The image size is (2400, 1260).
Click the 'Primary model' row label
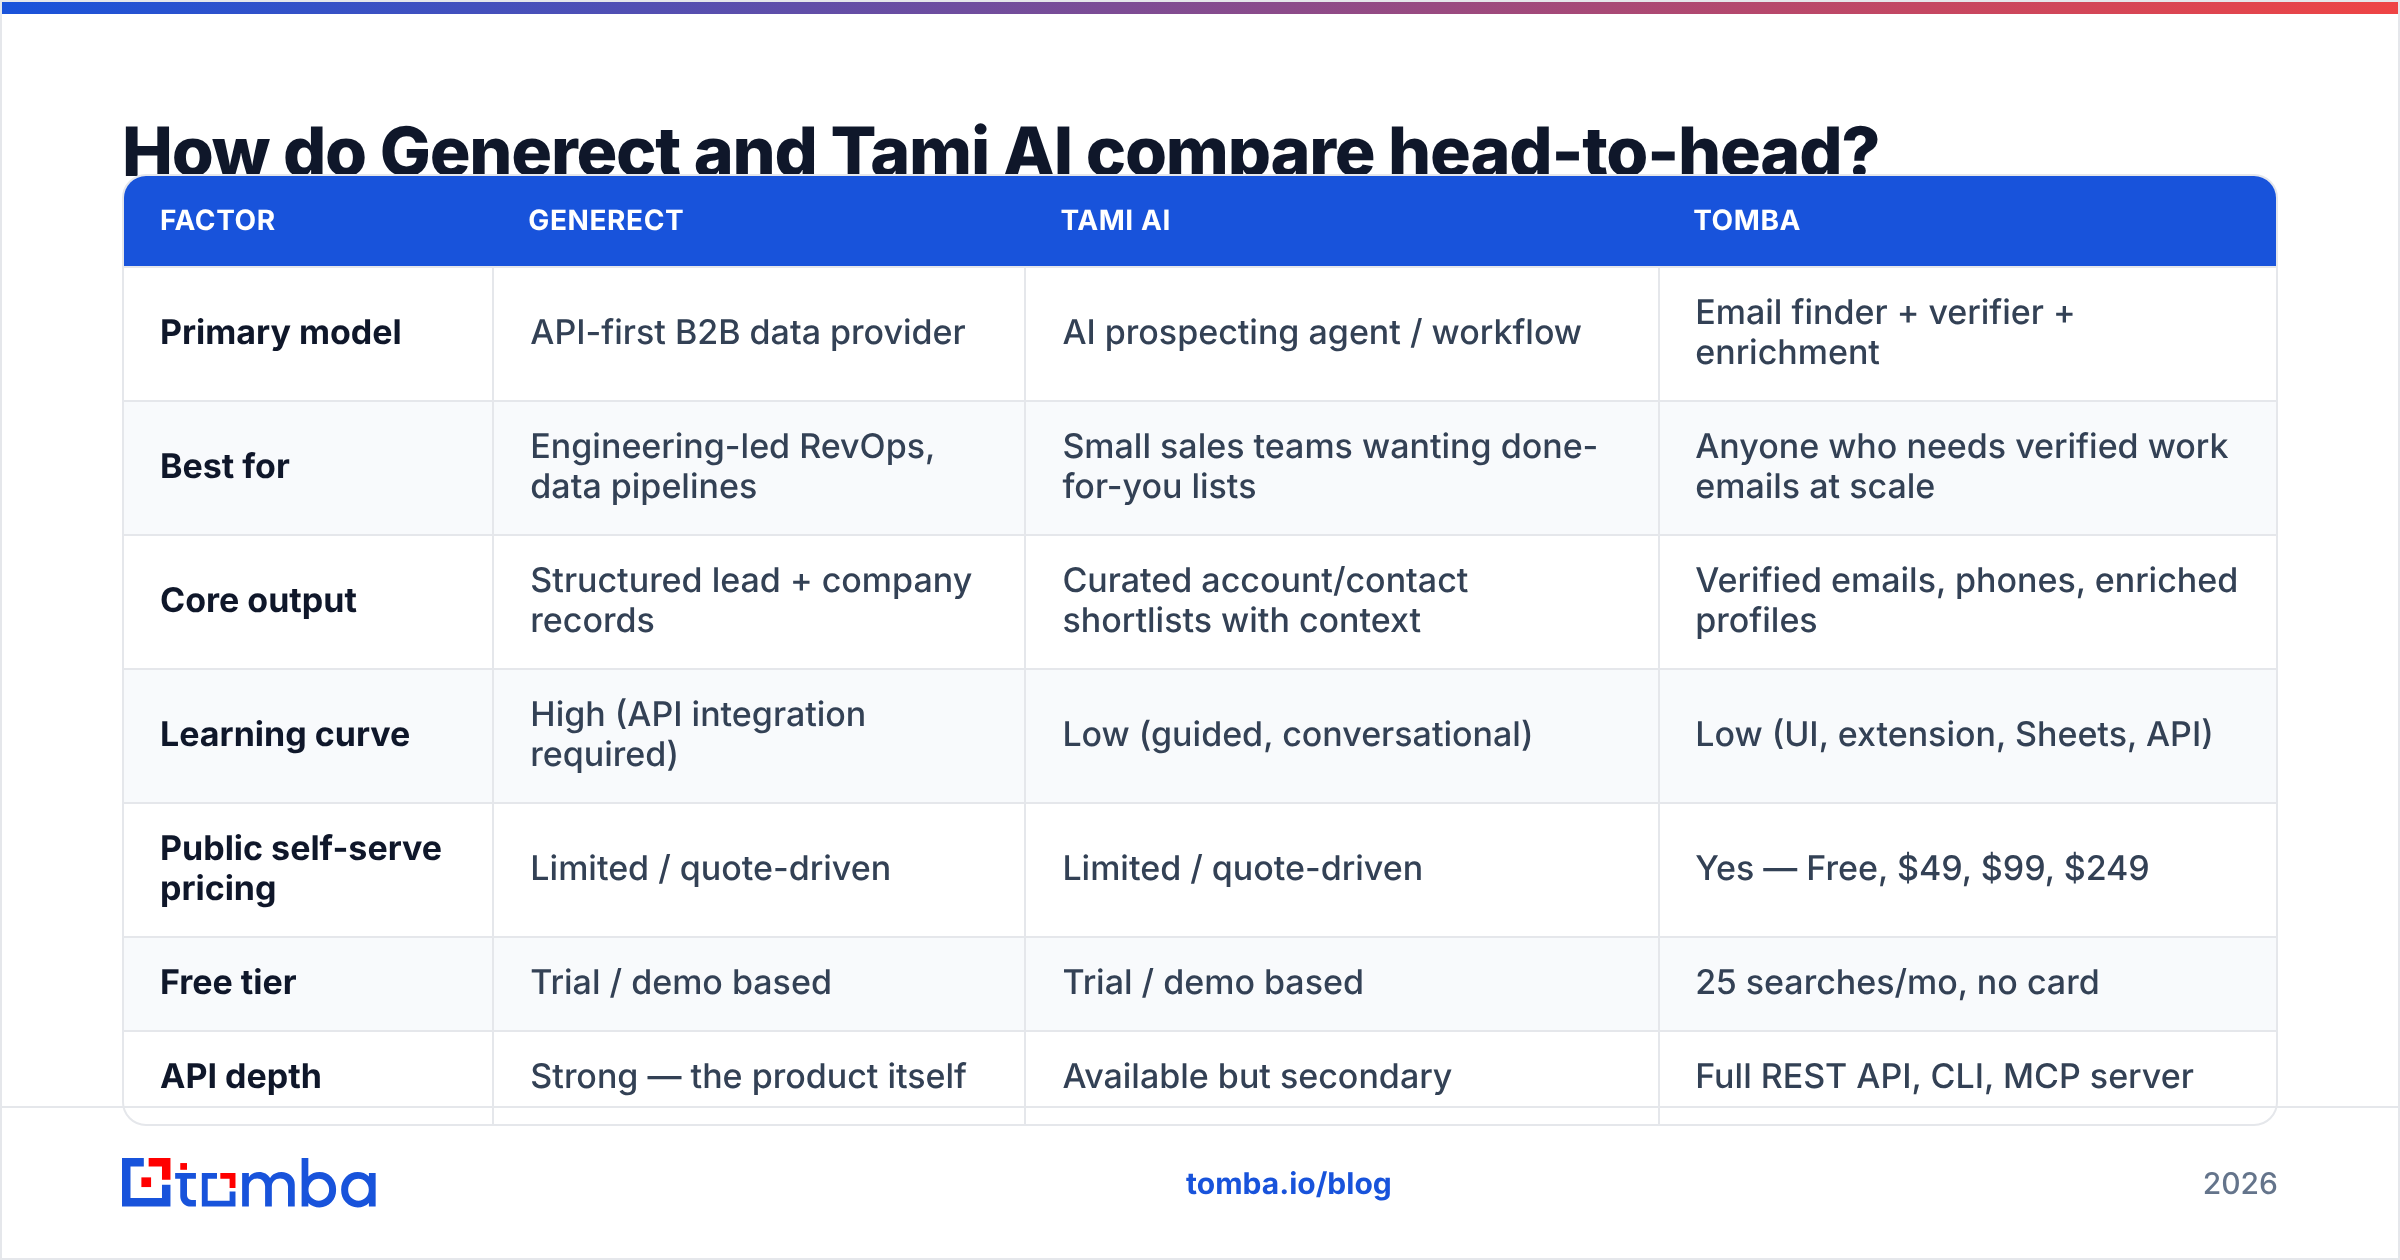(280, 332)
